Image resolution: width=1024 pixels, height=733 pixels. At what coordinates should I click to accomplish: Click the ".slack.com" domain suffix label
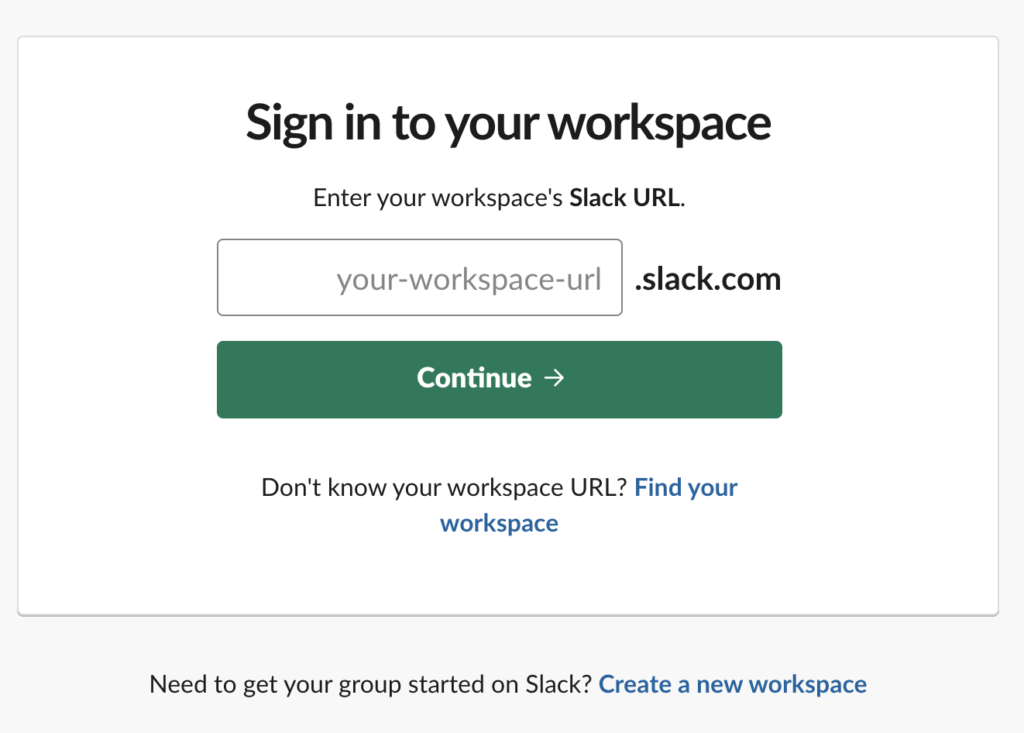(708, 279)
